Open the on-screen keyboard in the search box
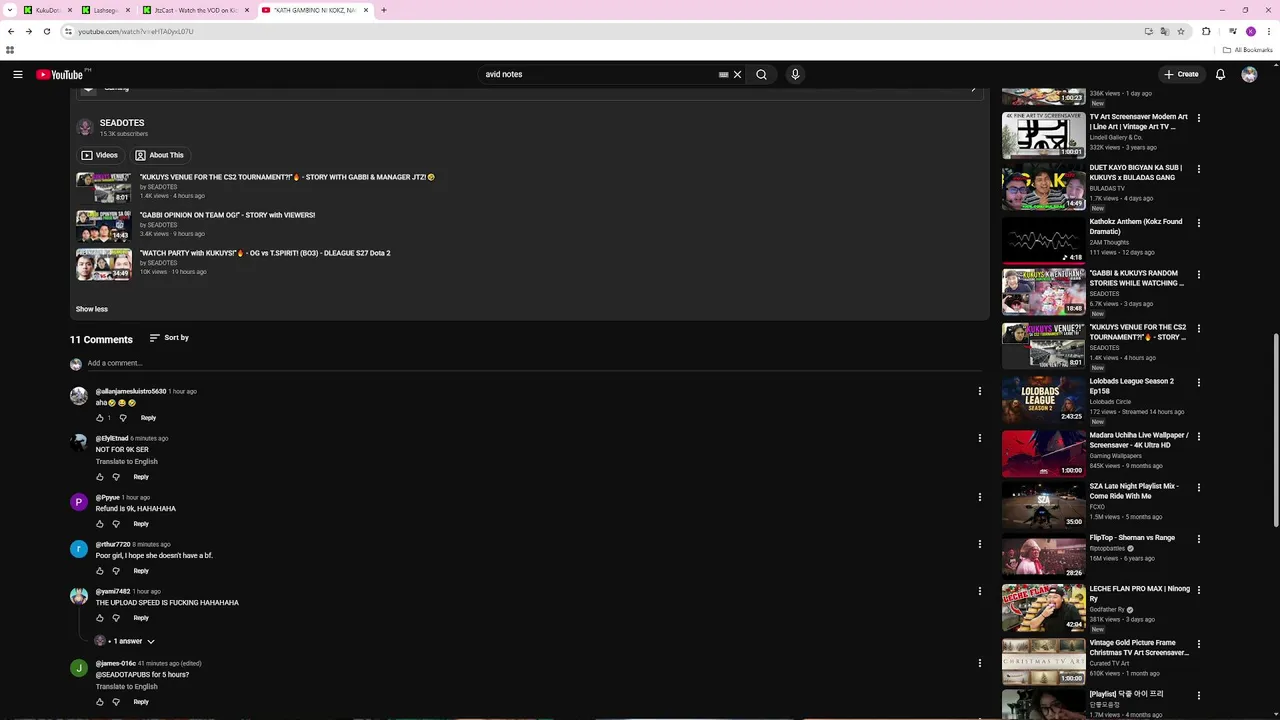 tap(723, 74)
